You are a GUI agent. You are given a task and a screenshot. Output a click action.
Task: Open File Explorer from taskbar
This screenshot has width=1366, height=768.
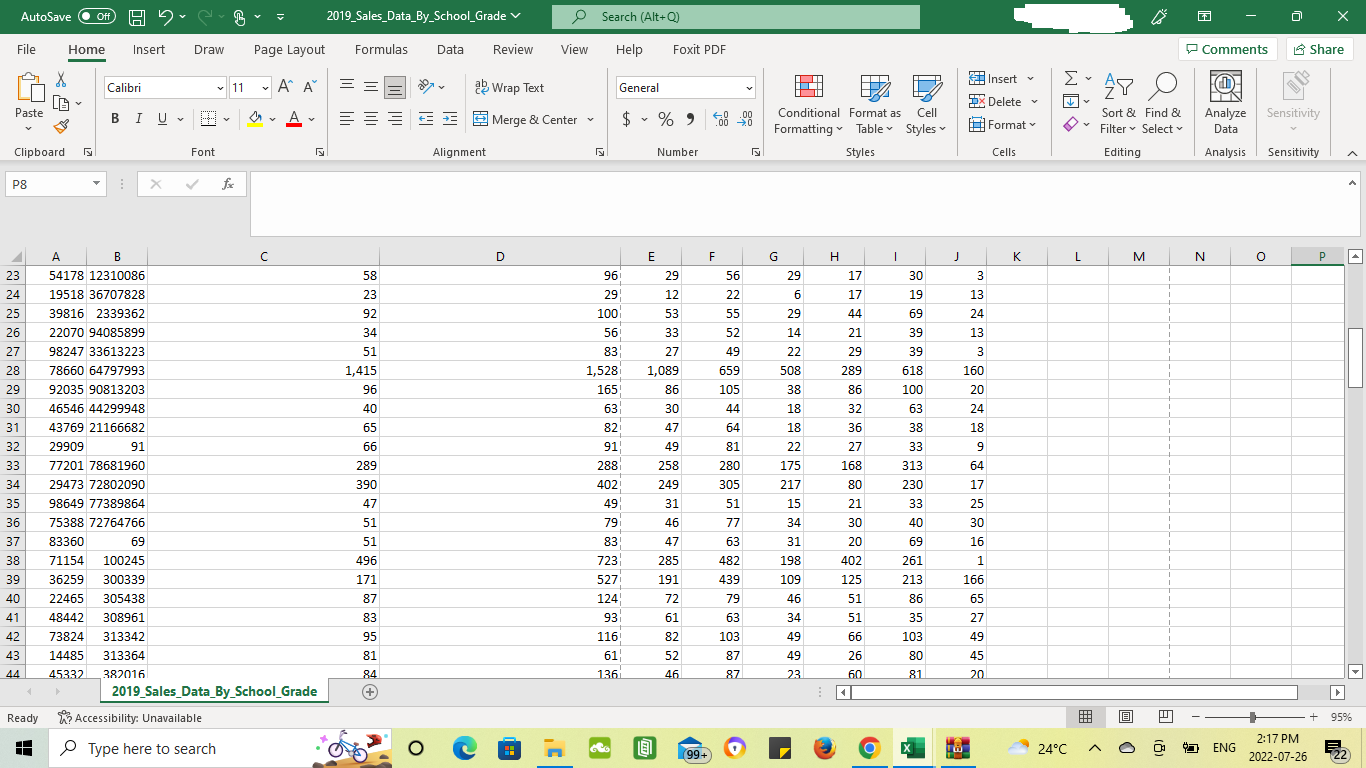(x=554, y=748)
